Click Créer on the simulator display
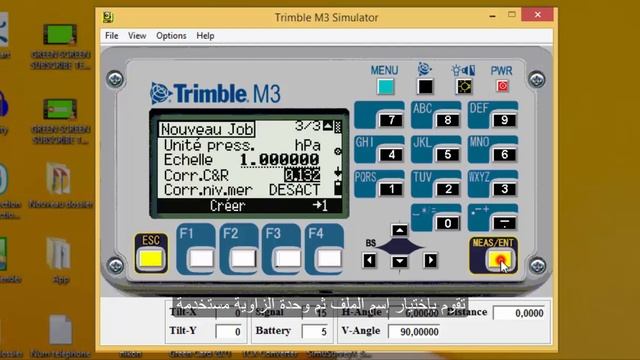 [227, 206]
